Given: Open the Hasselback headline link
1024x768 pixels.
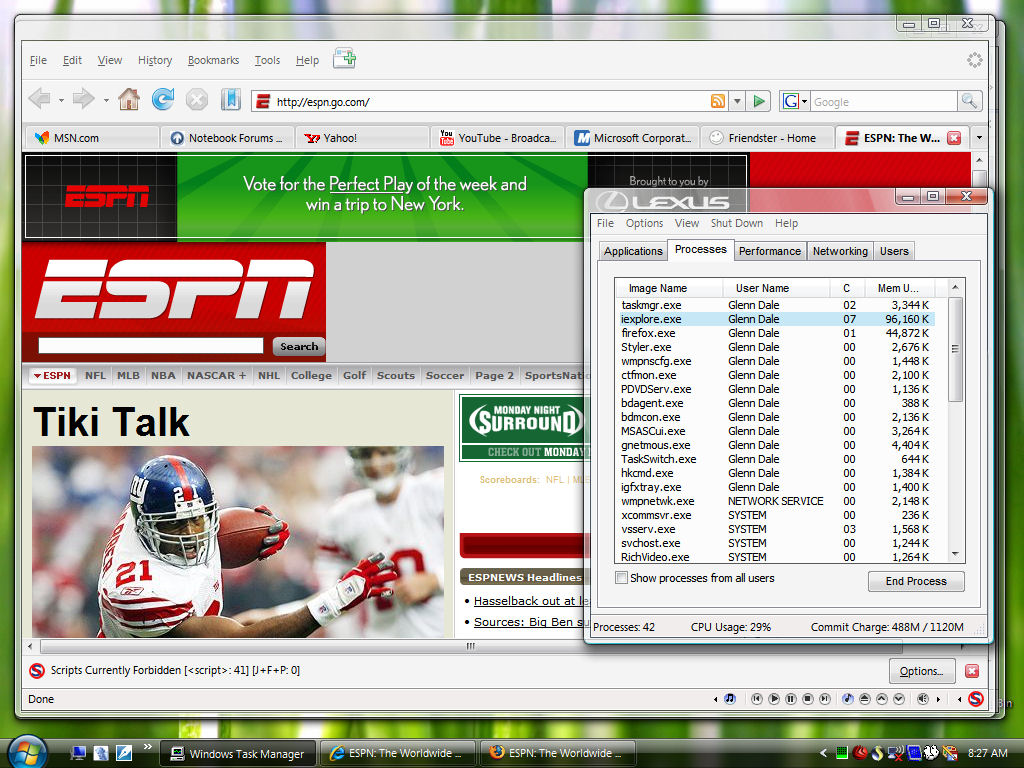Looking at the screenshot, I should 531,601.
